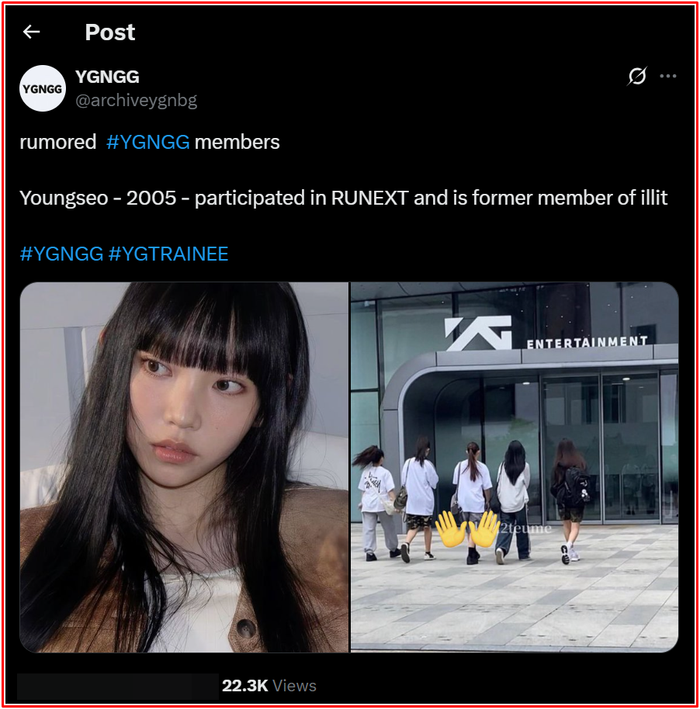Click the waving hands emoji in photo
Viewport: 700px width, 709px height.
coord(468,529)
